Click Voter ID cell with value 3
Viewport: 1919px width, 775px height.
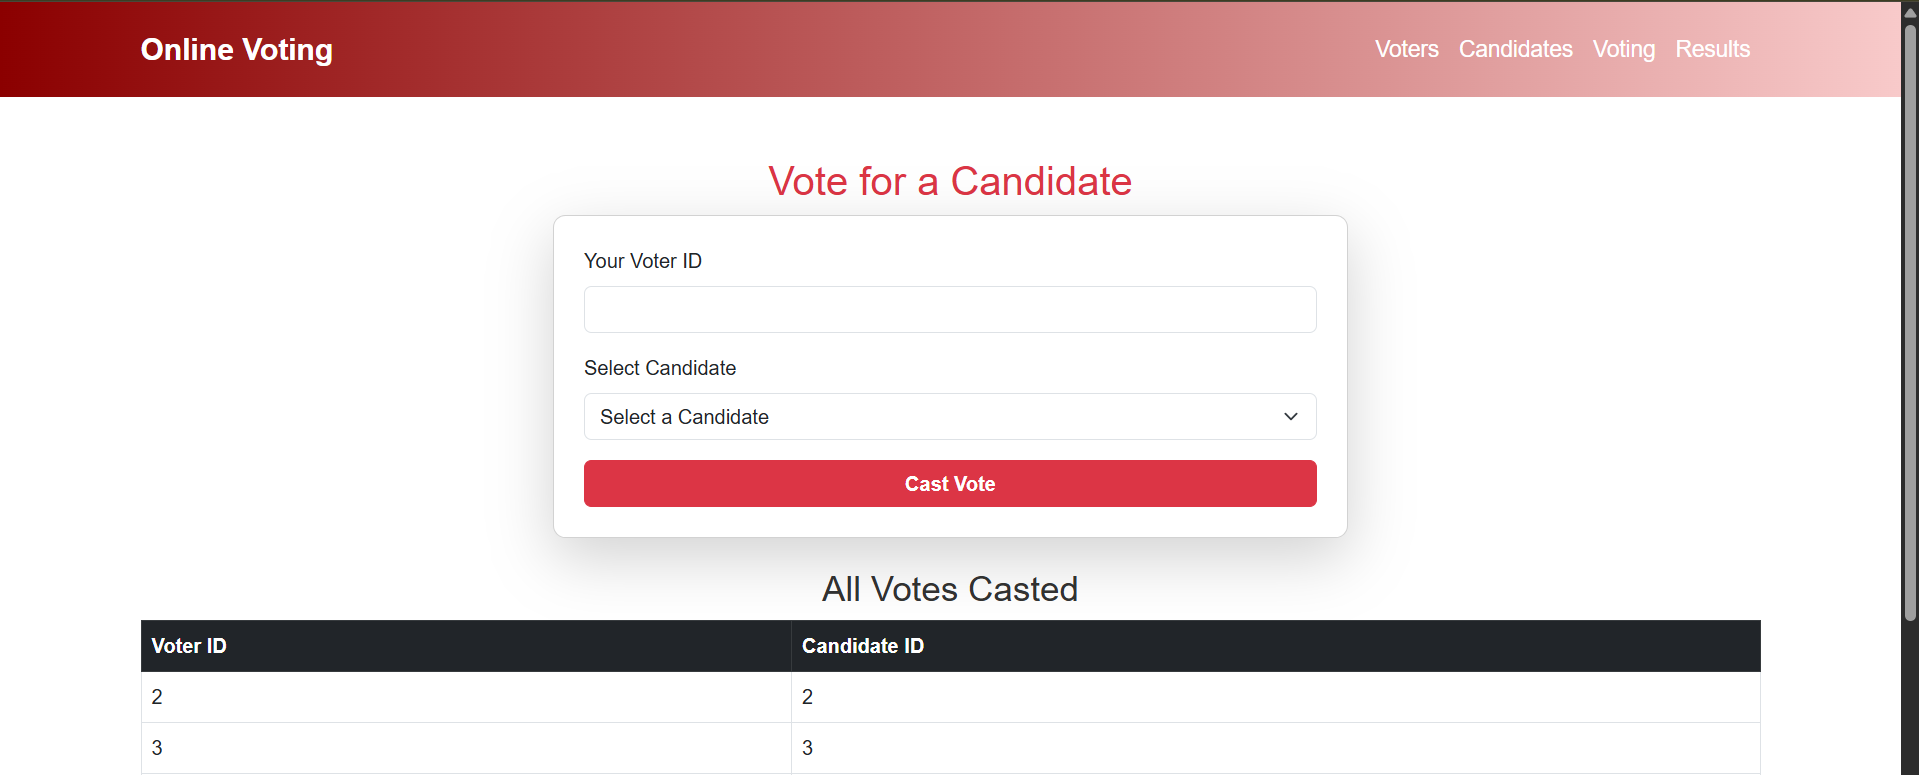466,748
